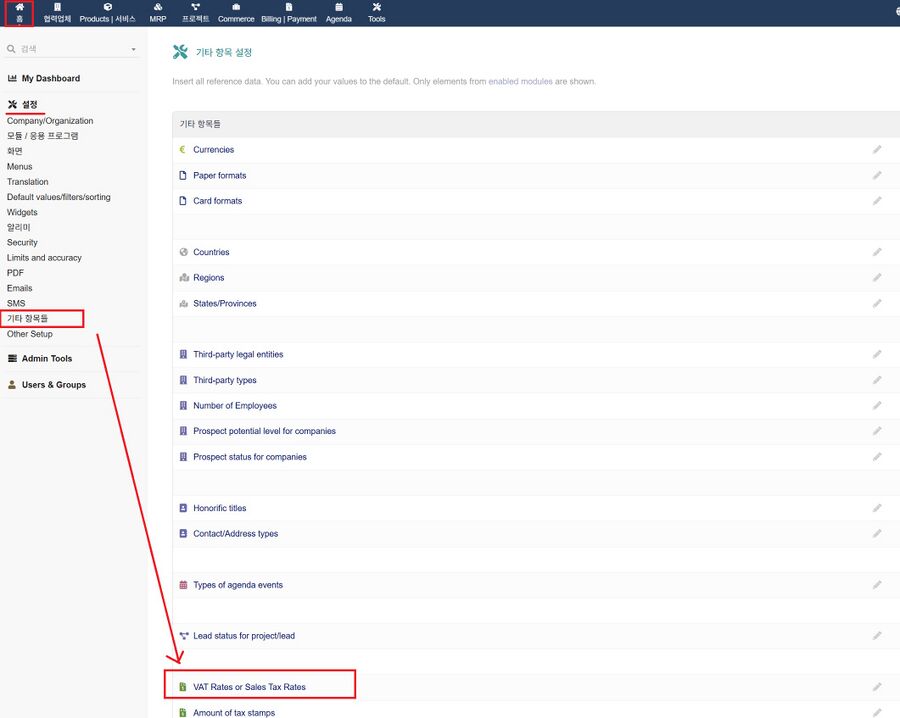Expand Admin Tools in sidebar
This screenshot has width=900, height=718.
tap(46, 359)
